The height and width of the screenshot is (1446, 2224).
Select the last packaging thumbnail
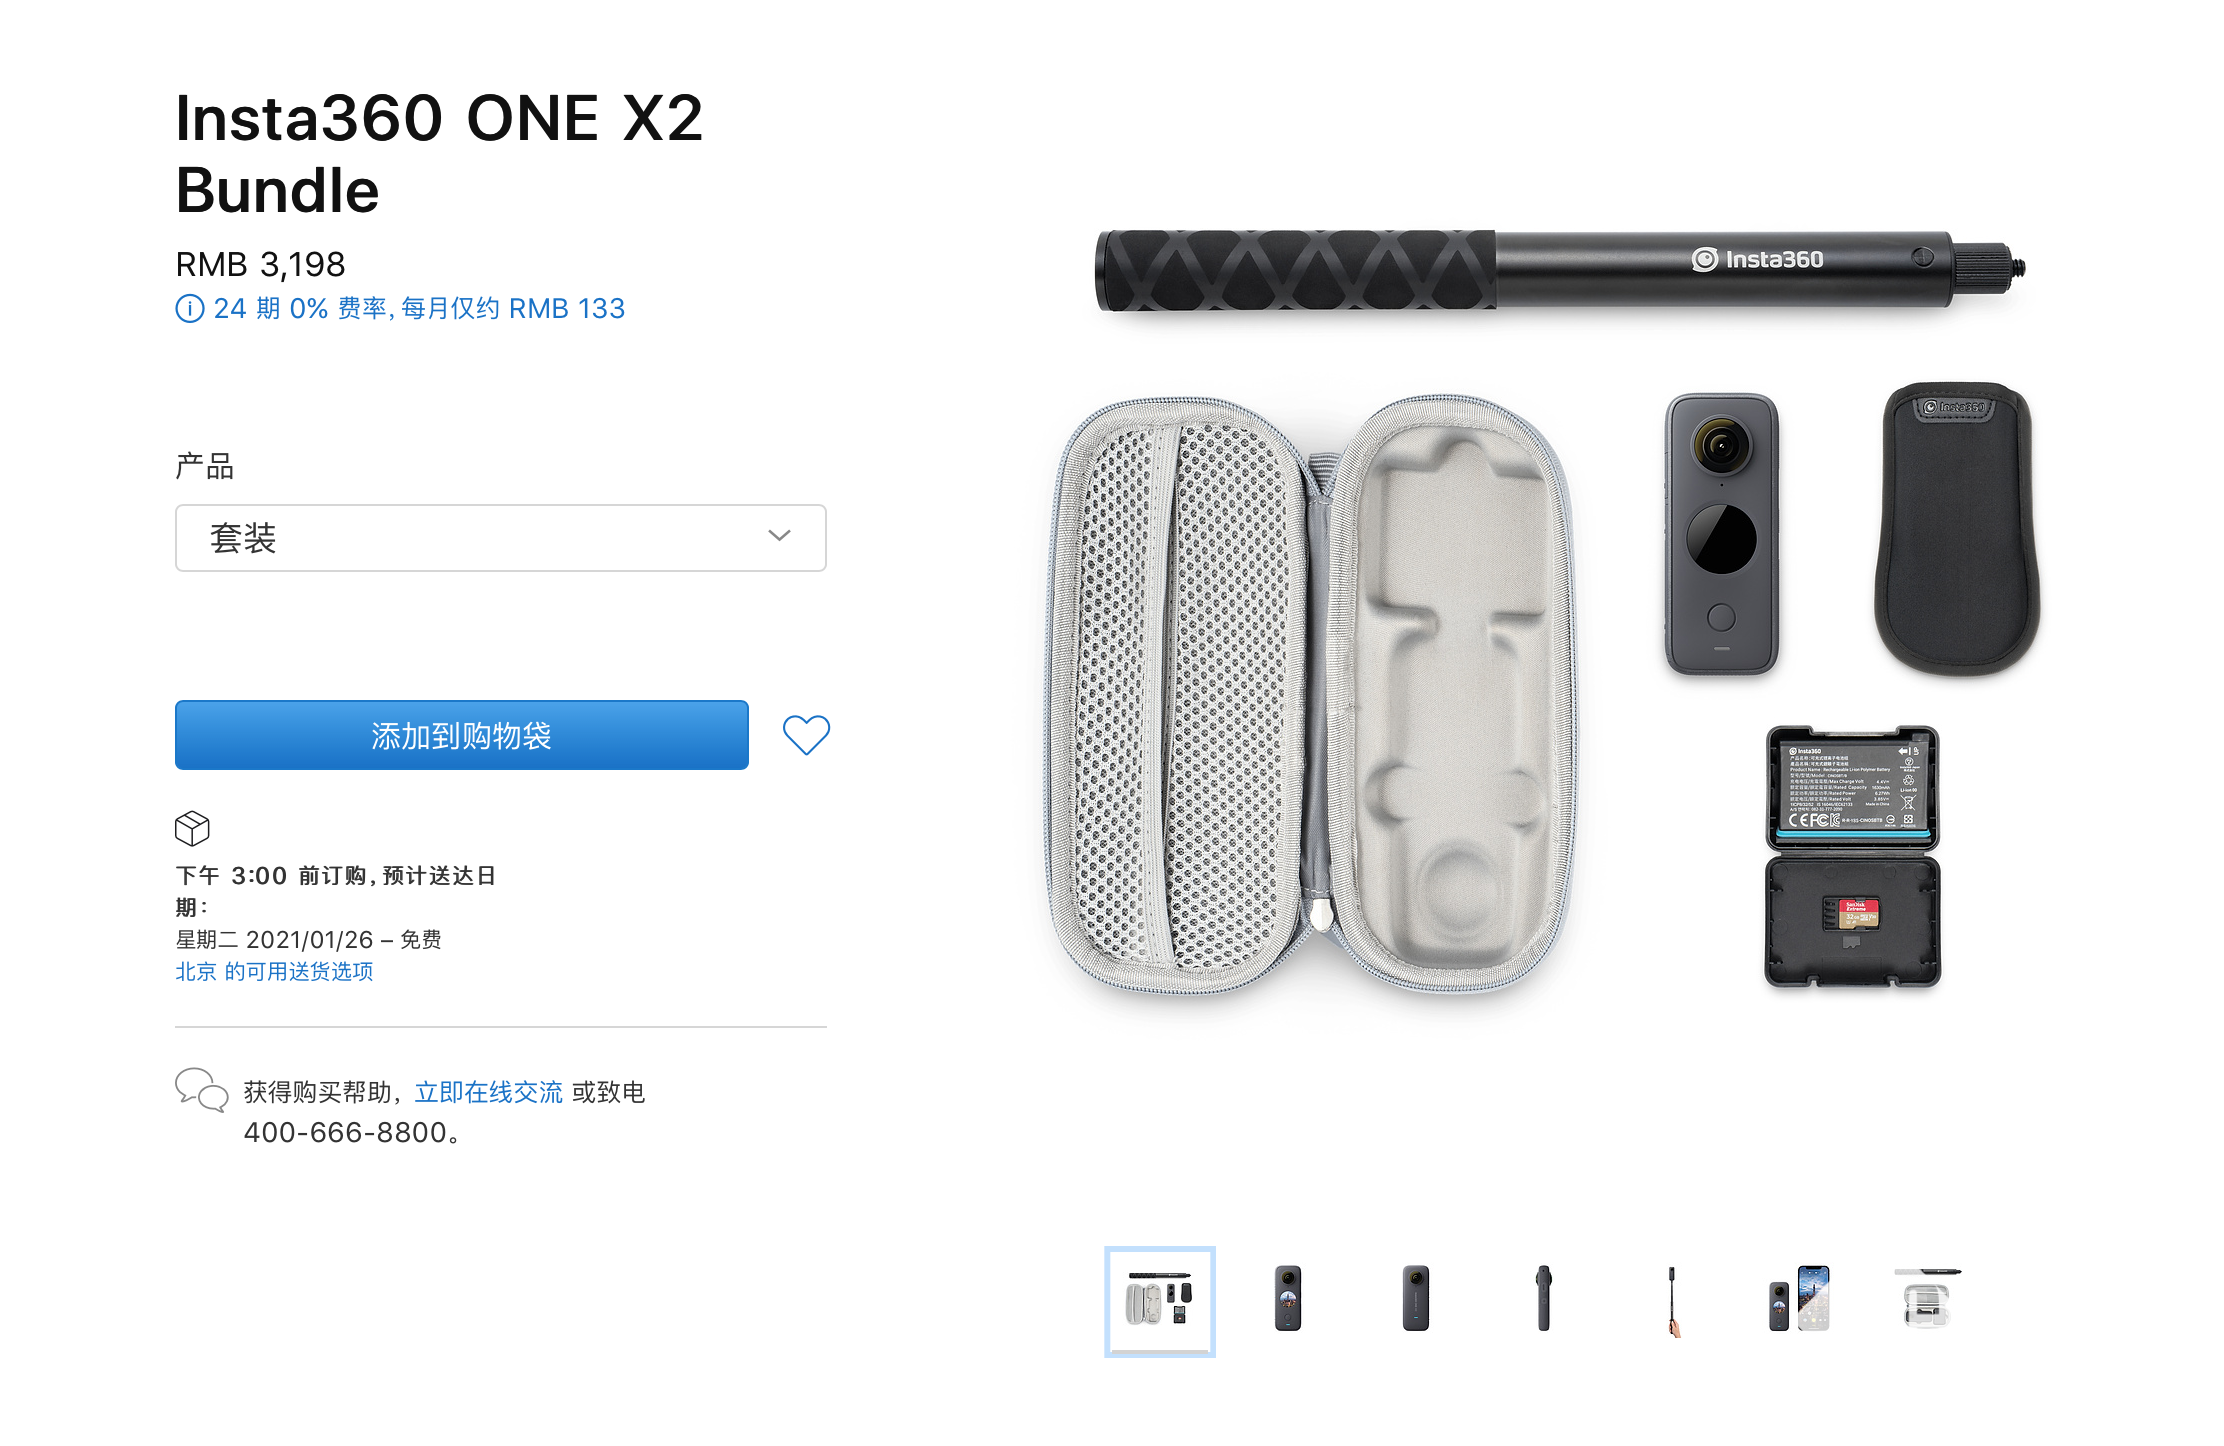(1928, 1298)
